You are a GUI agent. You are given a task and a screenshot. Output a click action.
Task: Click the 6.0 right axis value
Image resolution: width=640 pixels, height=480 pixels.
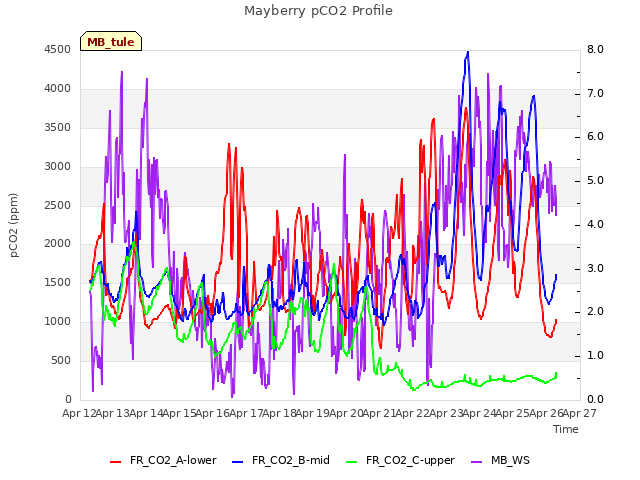click(x=595, y=137)
